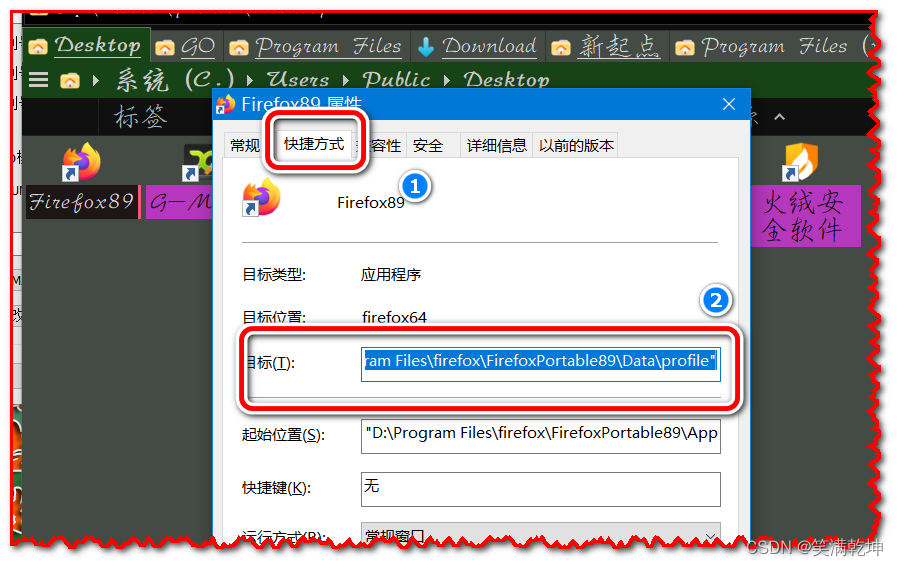898x566 pixels.
Task: Click folder icon on GO bookmark tab
Action: (x=165, y=48)
